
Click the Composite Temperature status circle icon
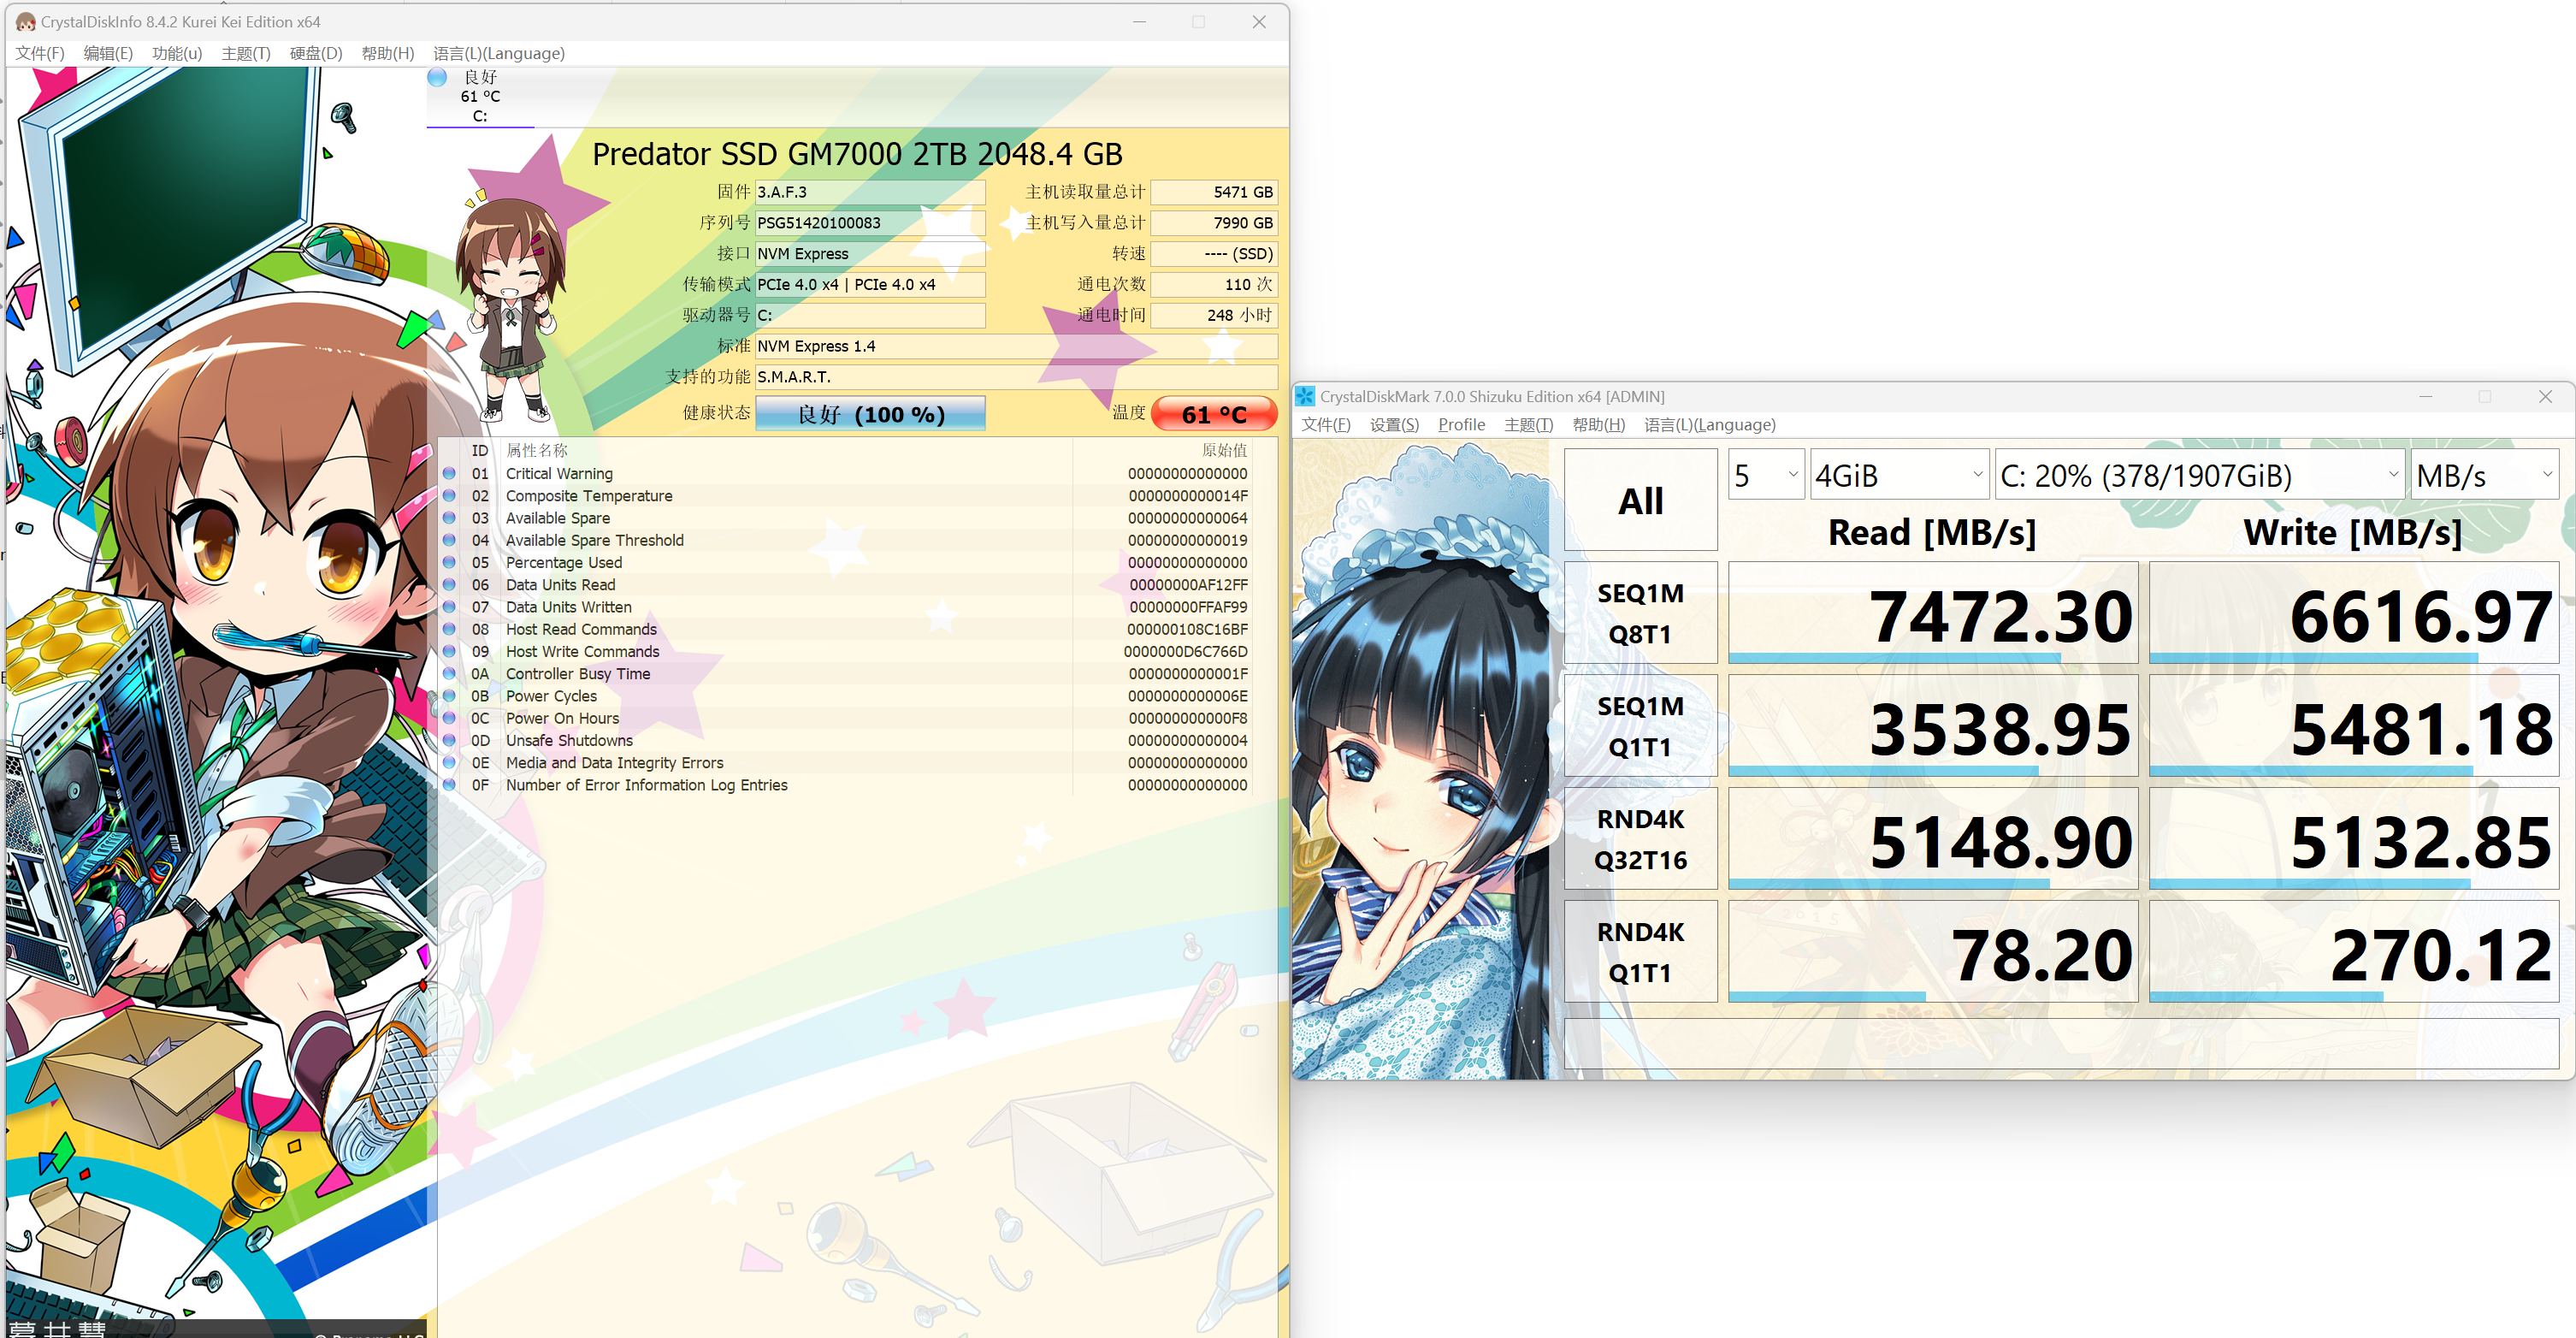tap(450, 496)
